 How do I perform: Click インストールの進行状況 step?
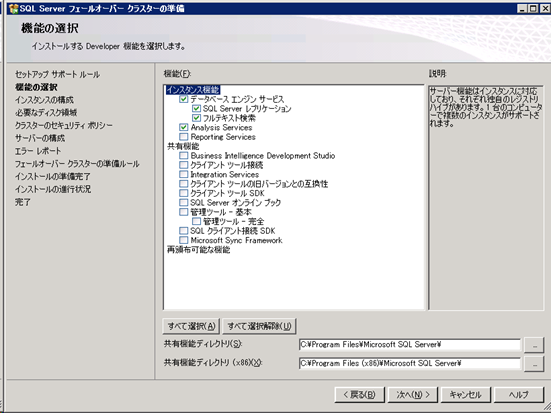53,189
